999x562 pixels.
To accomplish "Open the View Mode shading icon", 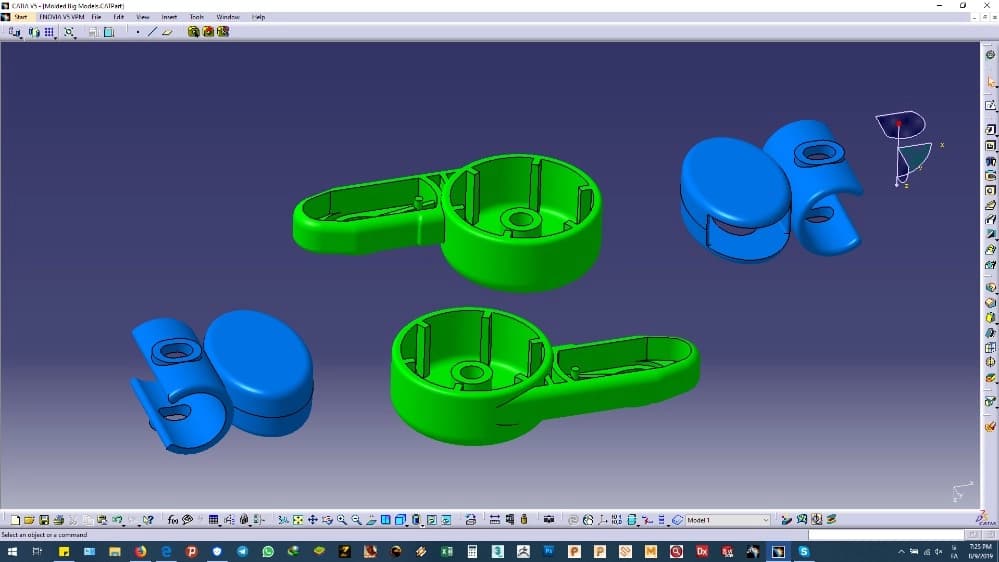I will pos(416,520).
